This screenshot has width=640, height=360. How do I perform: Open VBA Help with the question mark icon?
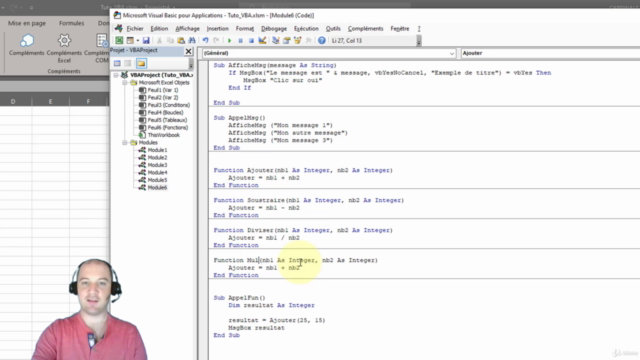pos(322,40)
